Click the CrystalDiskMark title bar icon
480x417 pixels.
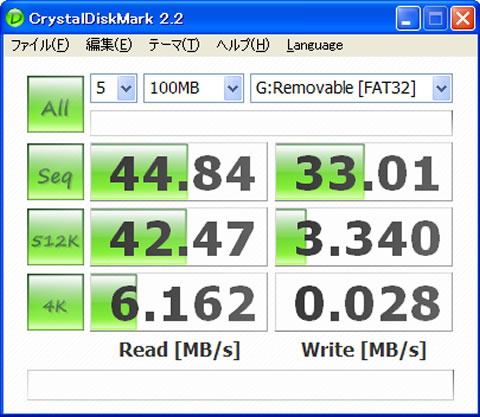point(15,18)
